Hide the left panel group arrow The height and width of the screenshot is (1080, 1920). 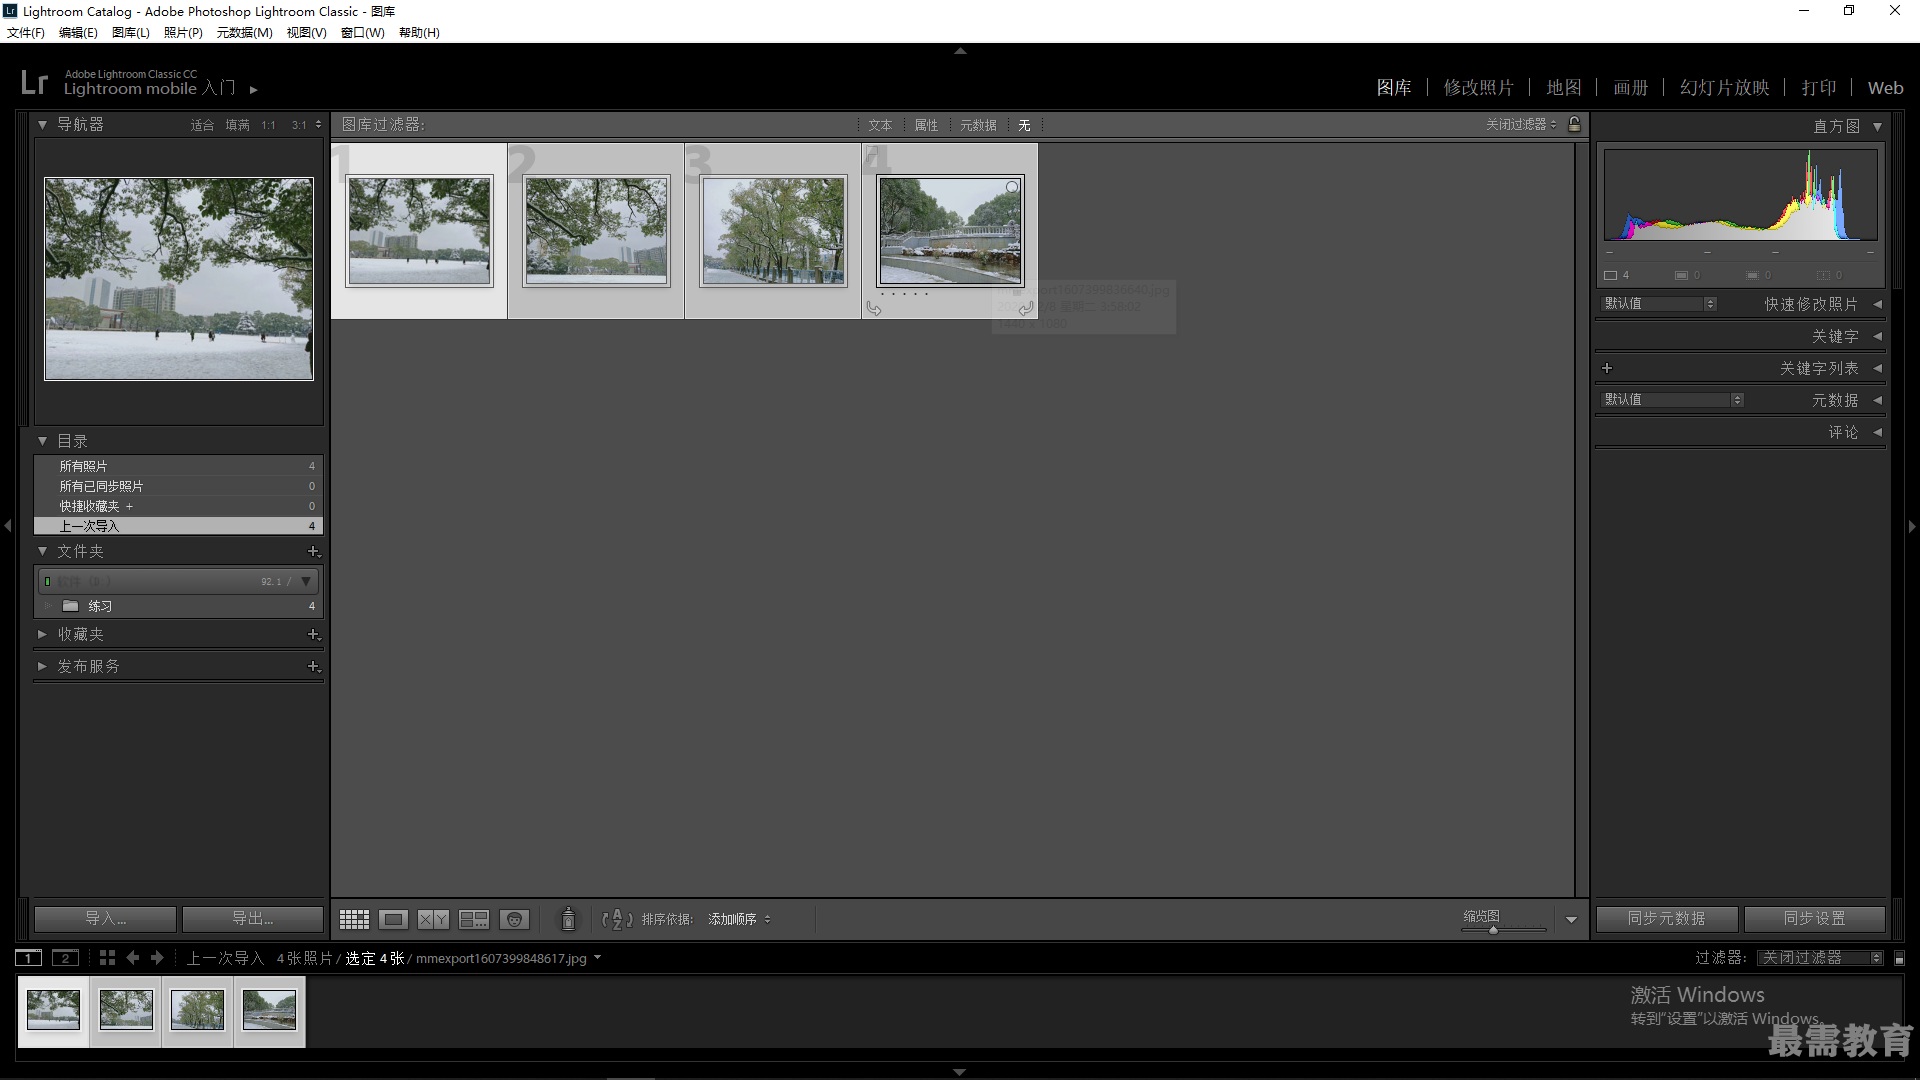click(x=8, y=525)
